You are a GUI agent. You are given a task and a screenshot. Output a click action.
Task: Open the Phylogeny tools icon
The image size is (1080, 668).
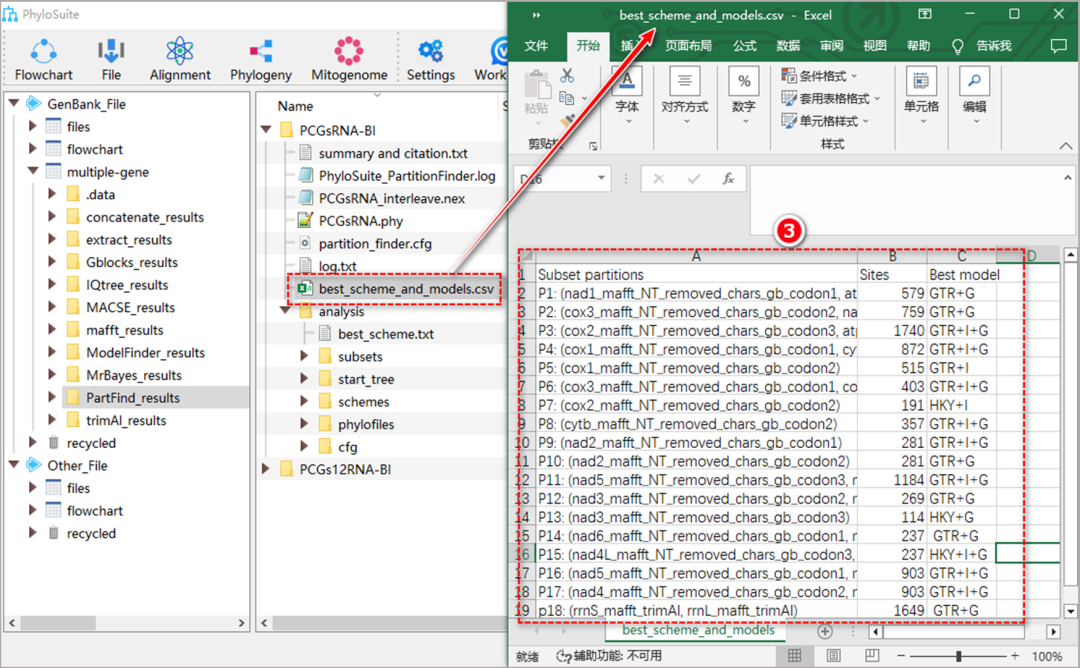[260, 59]
